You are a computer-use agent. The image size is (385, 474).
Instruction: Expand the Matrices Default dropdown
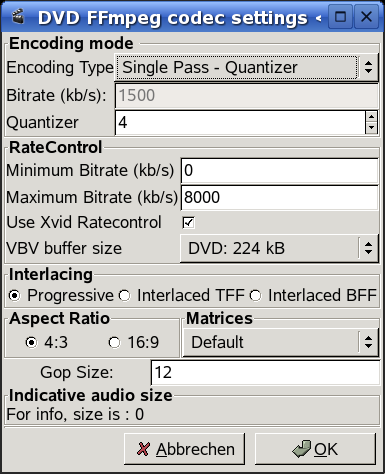(x=281, y=342)
